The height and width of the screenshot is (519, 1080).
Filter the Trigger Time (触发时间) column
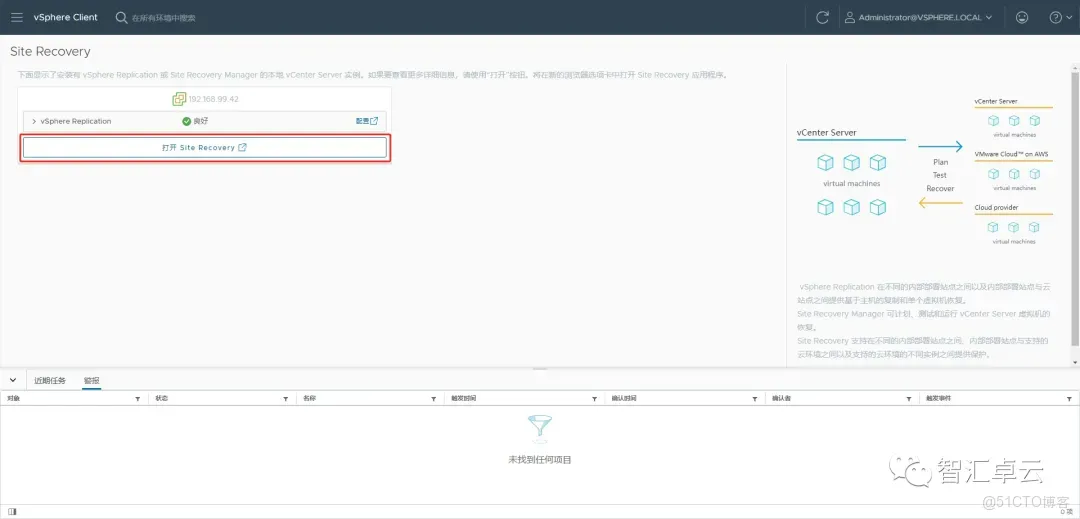(x=594, y=399)
